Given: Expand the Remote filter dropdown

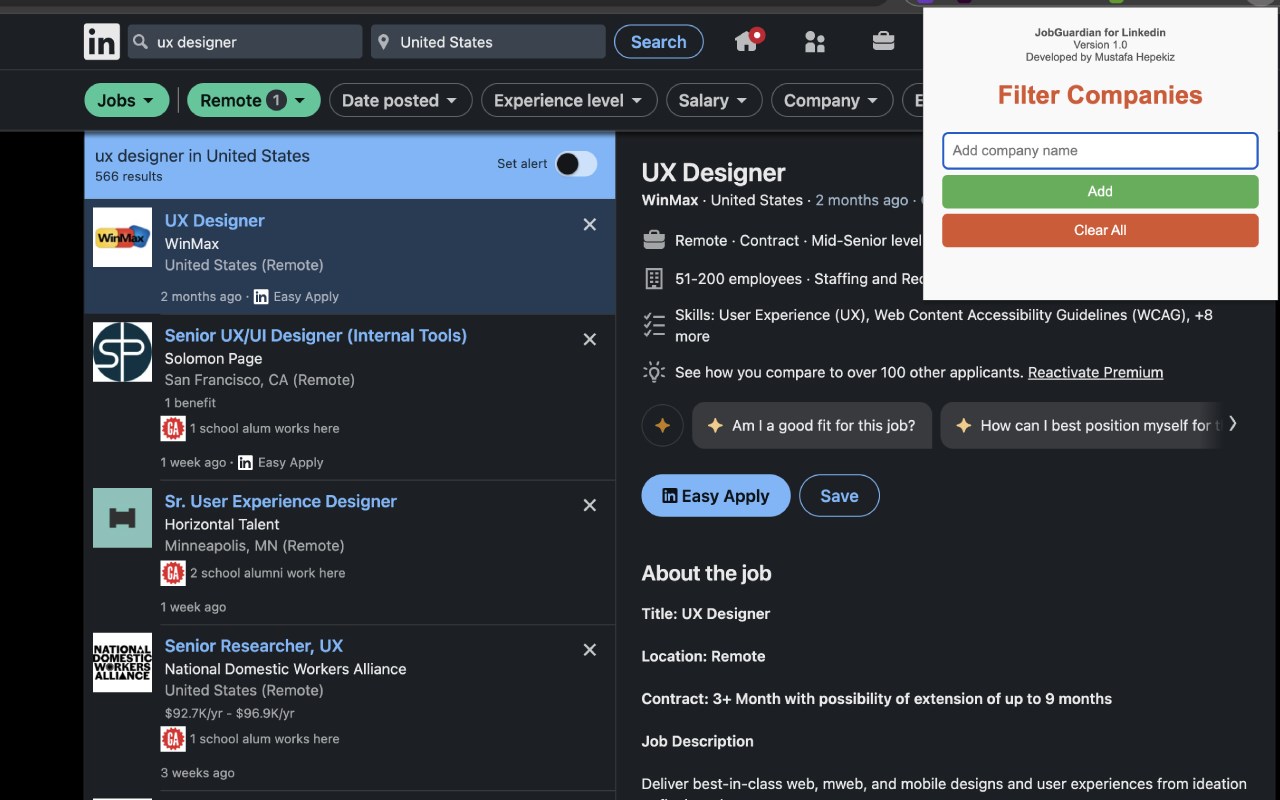Looking at the screenshot, I should (254, 100).
